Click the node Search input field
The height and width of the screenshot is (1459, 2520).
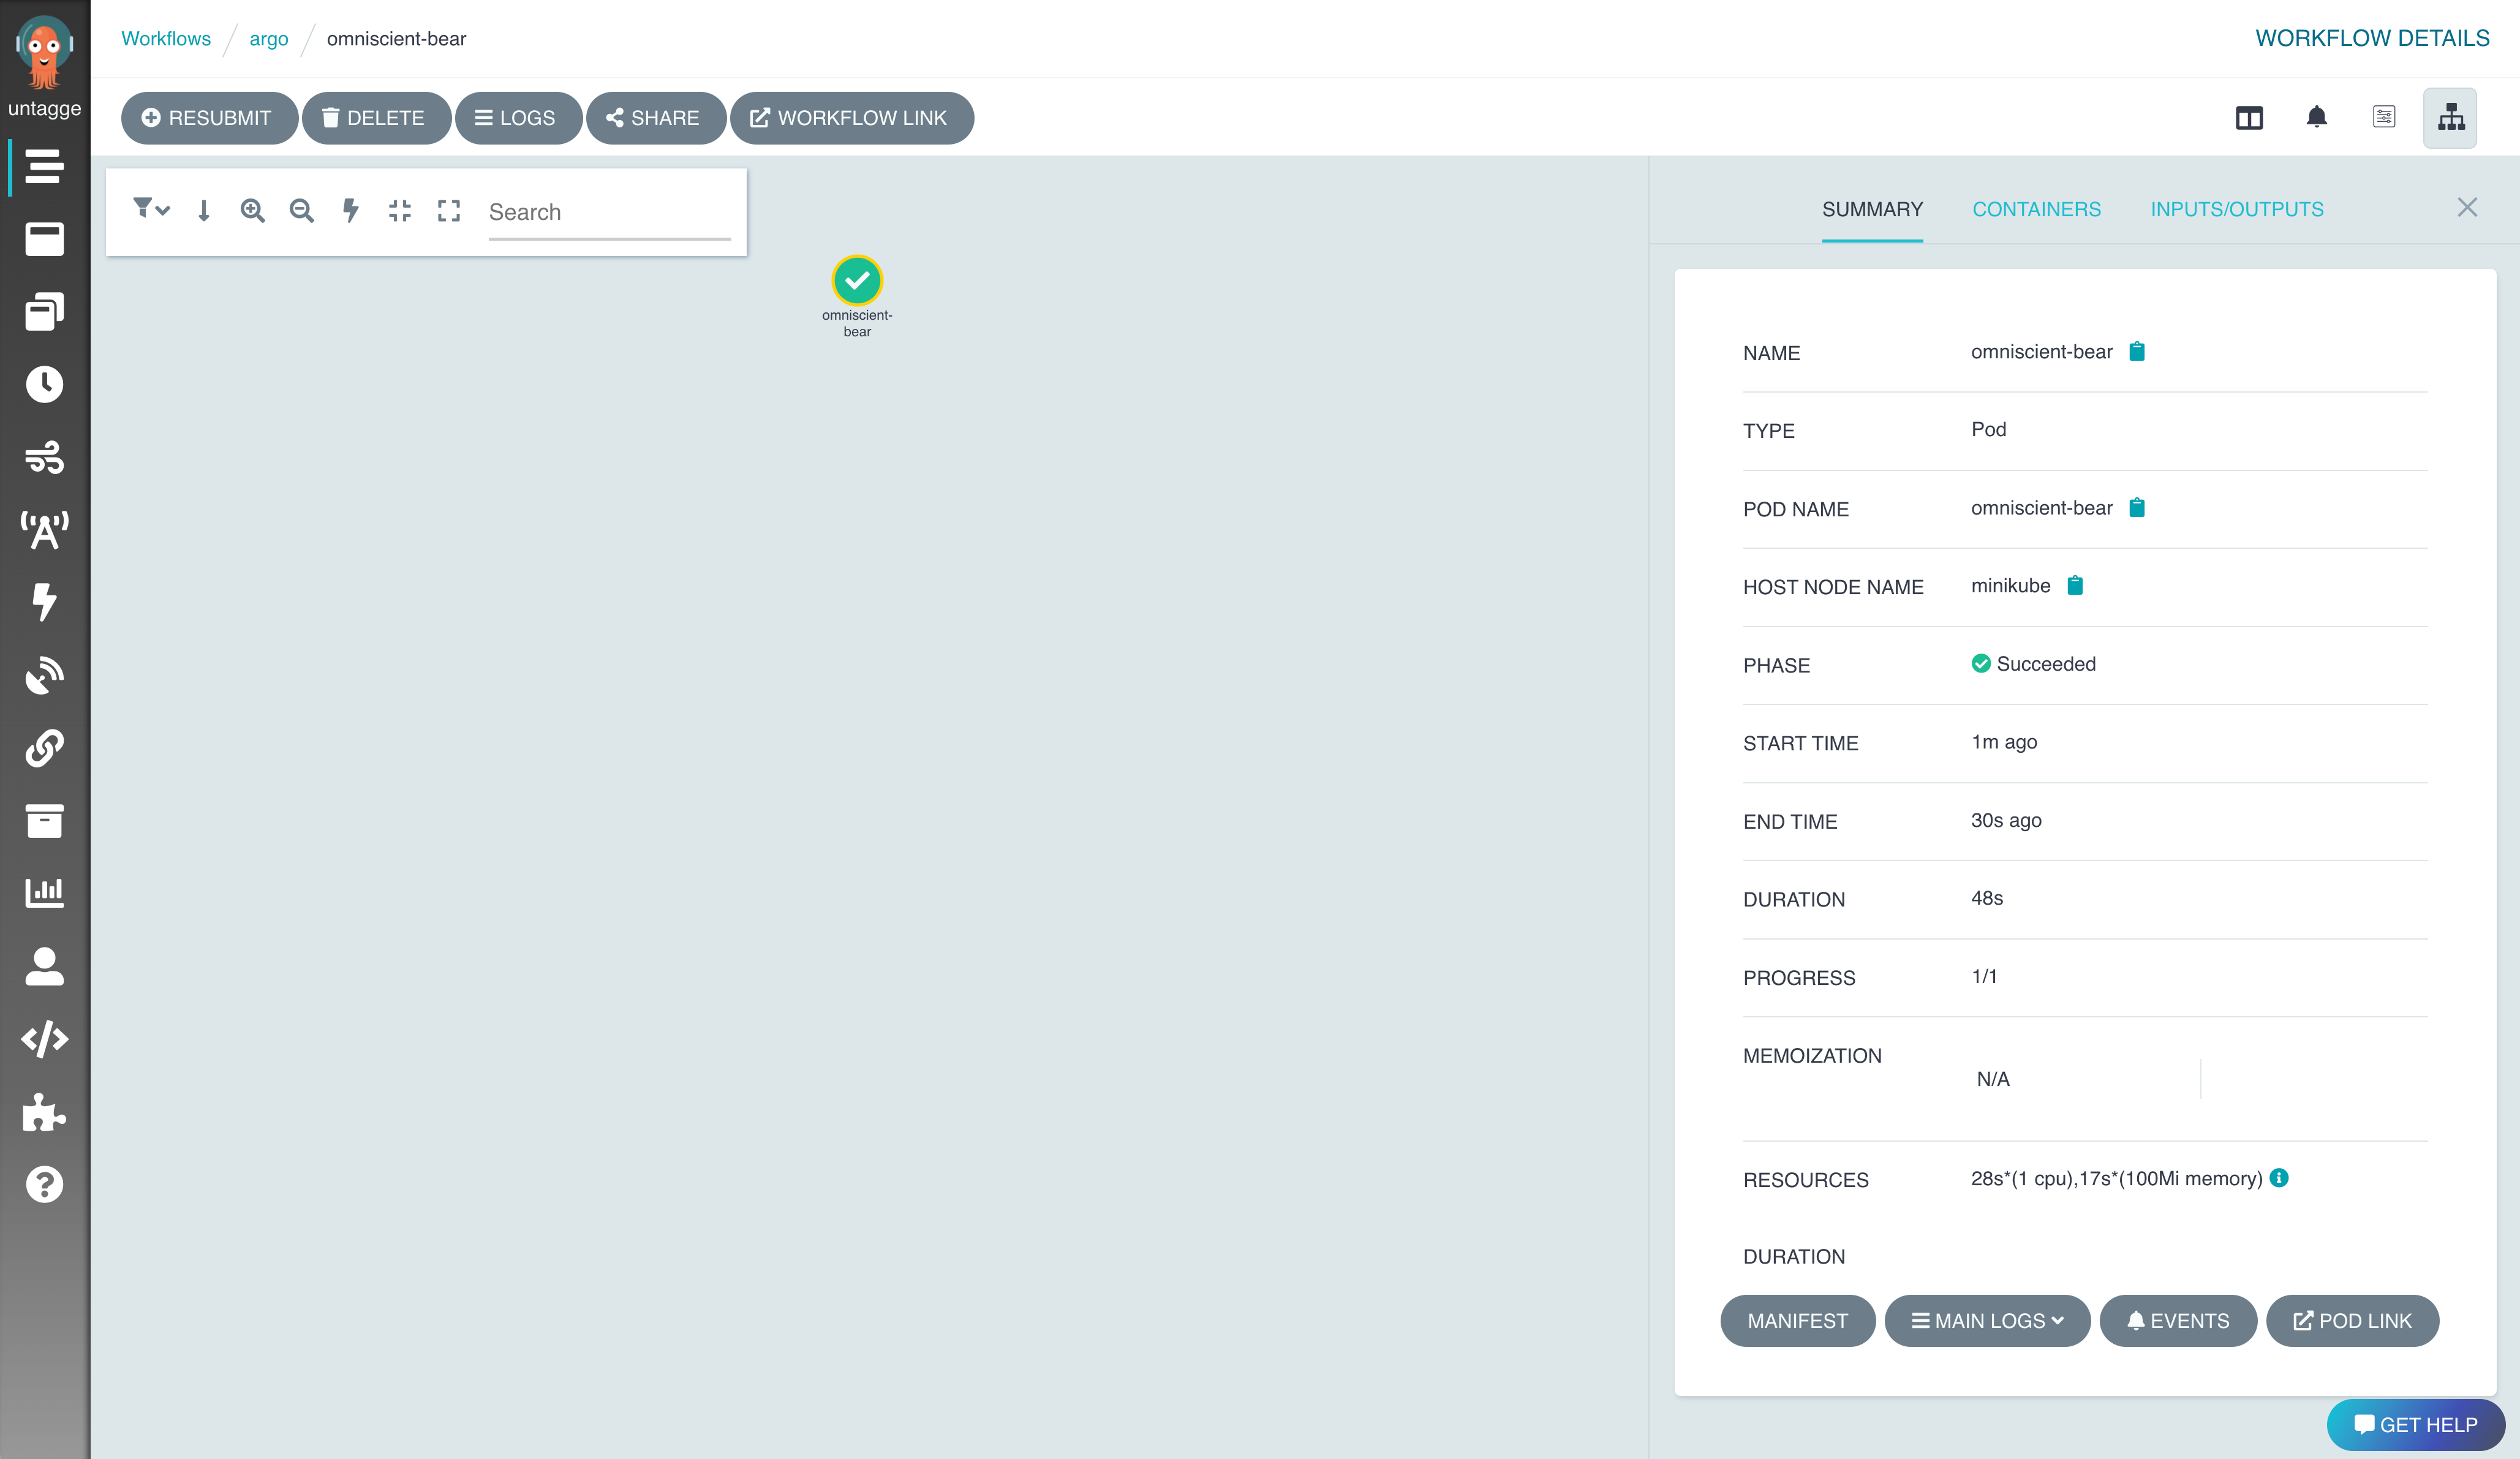[609, 212]
